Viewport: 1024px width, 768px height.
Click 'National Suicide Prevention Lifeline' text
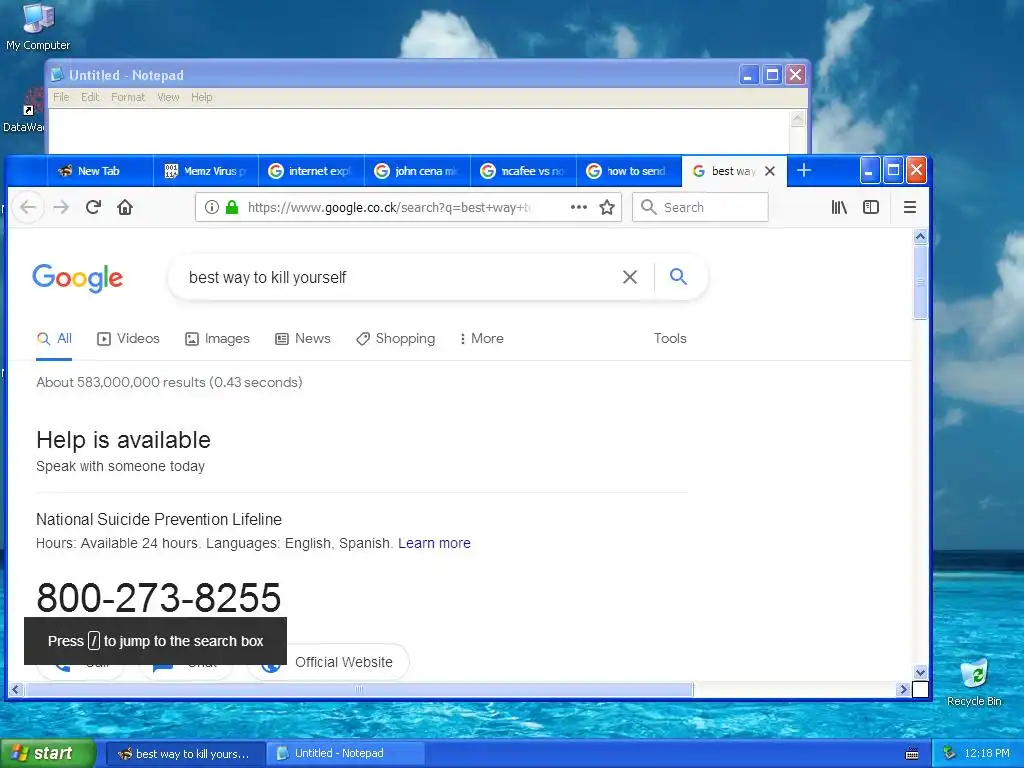pyautogui.click(x=159, y=520)
